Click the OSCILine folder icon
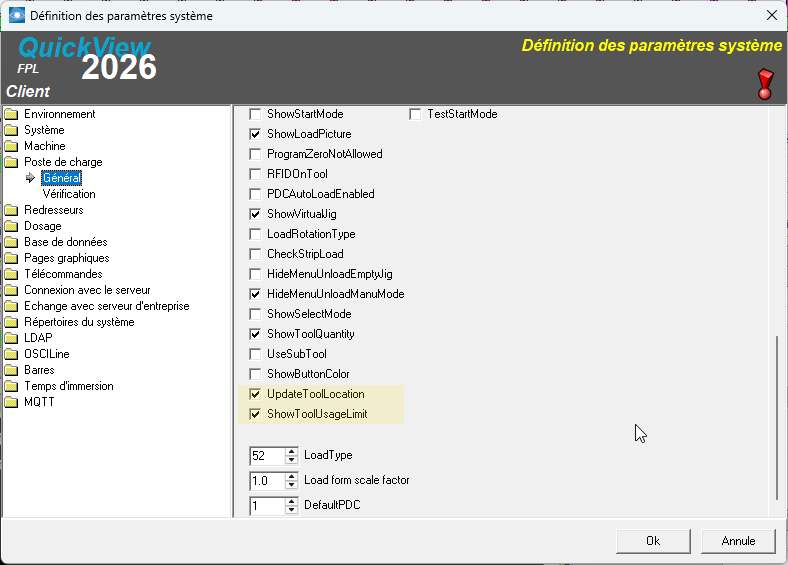788x565 pixels. (11, 354)
